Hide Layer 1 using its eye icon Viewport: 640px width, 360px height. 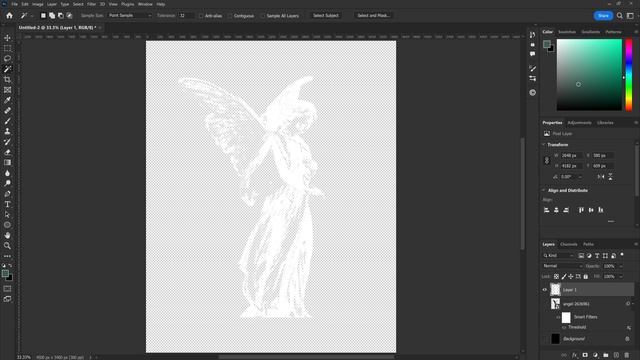pyautogui.click(x=544, y=290)
